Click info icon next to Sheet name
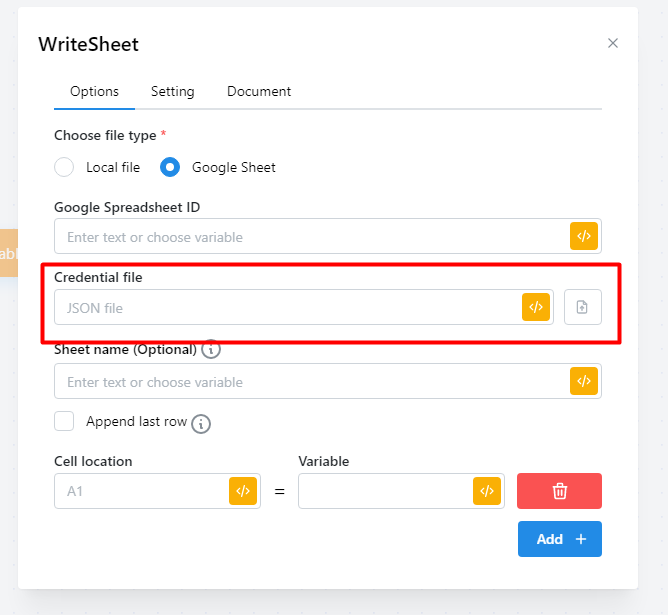 point(211,350)
